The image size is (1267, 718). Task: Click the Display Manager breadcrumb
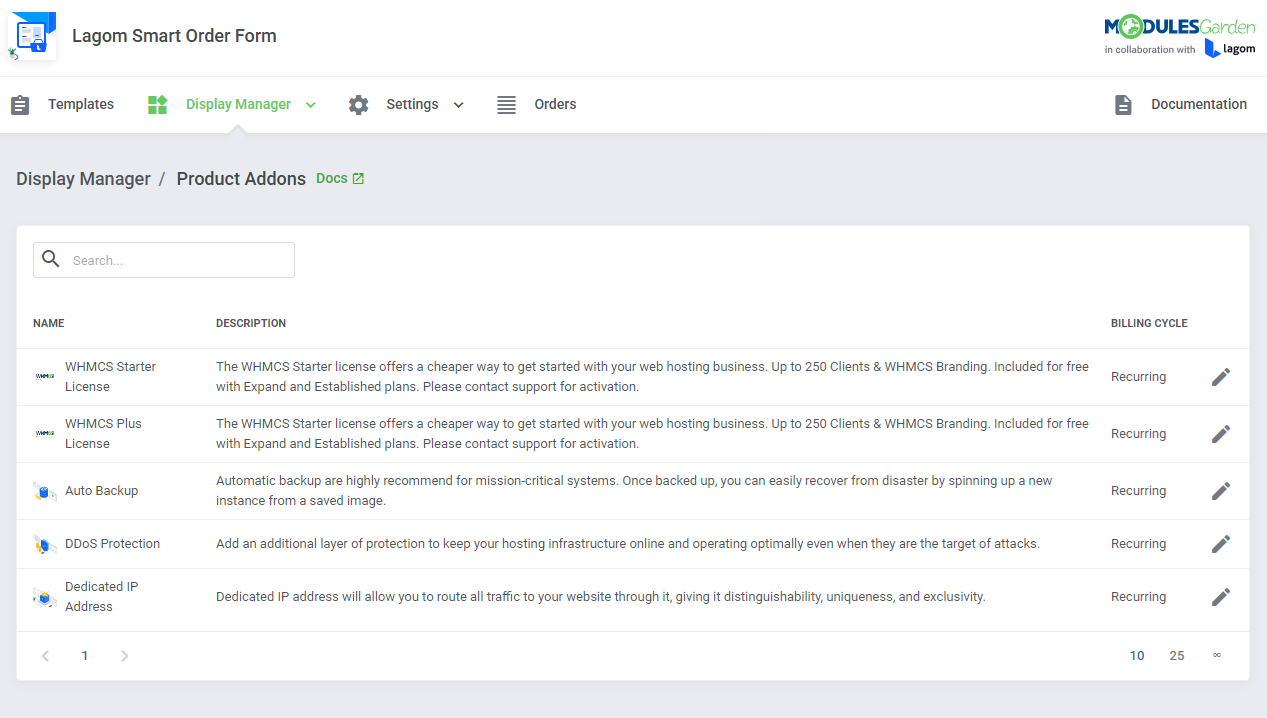pos(83,179)
